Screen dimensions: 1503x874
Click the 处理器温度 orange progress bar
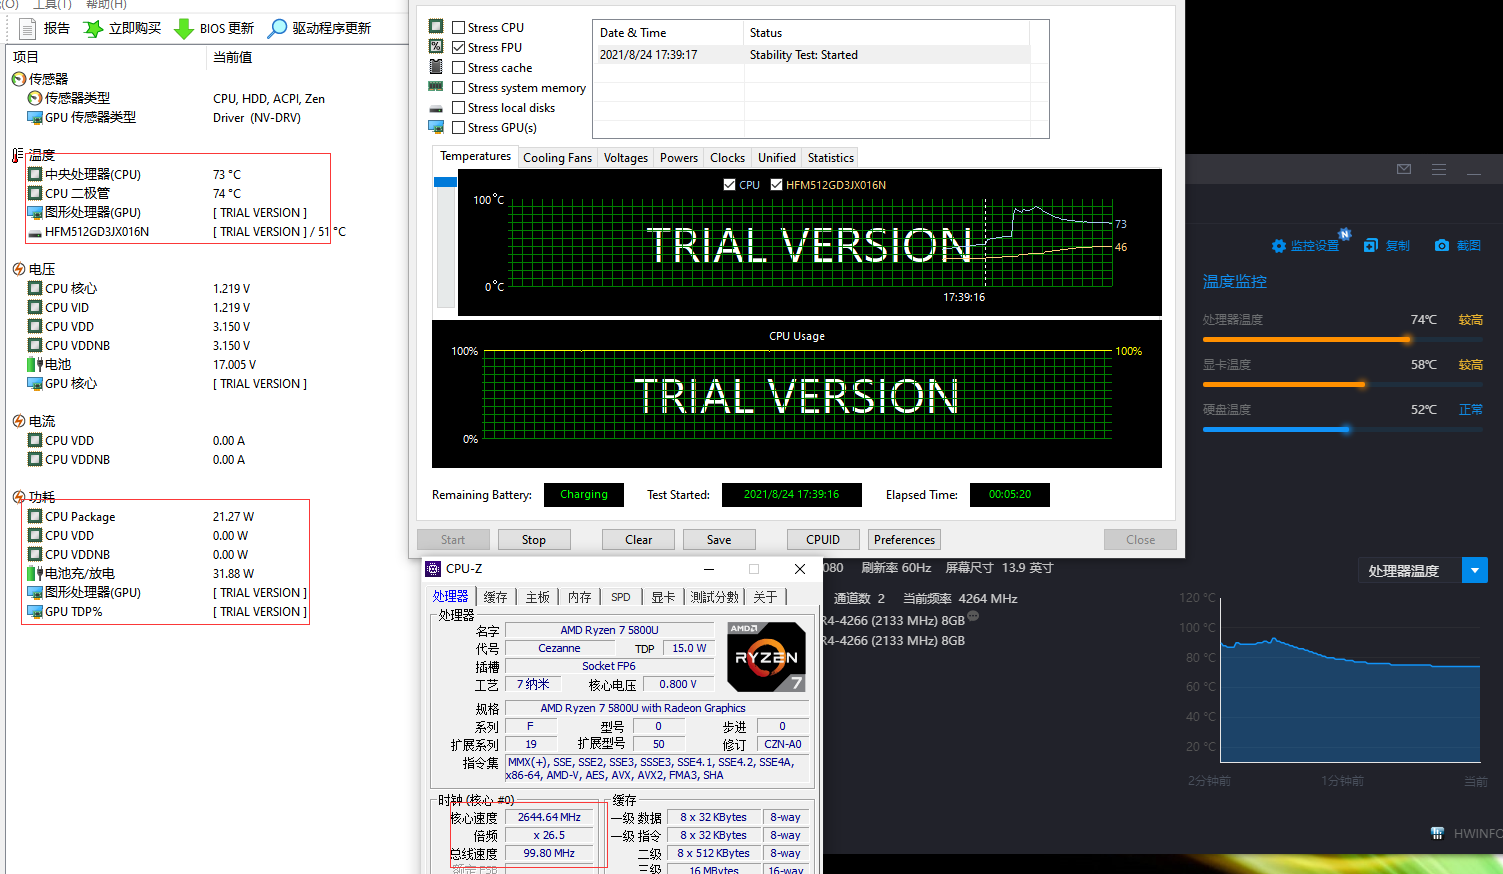tap(1343, 340)
